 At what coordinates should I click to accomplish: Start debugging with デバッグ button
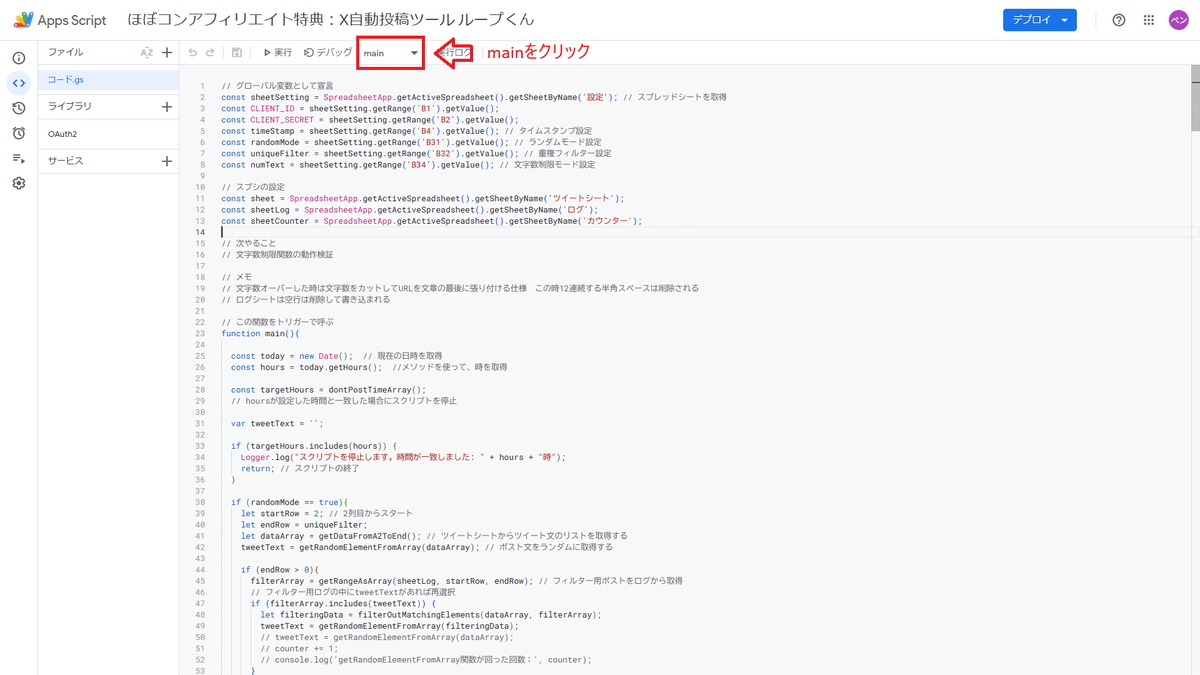pyautogui.click(x=328, y=53)
